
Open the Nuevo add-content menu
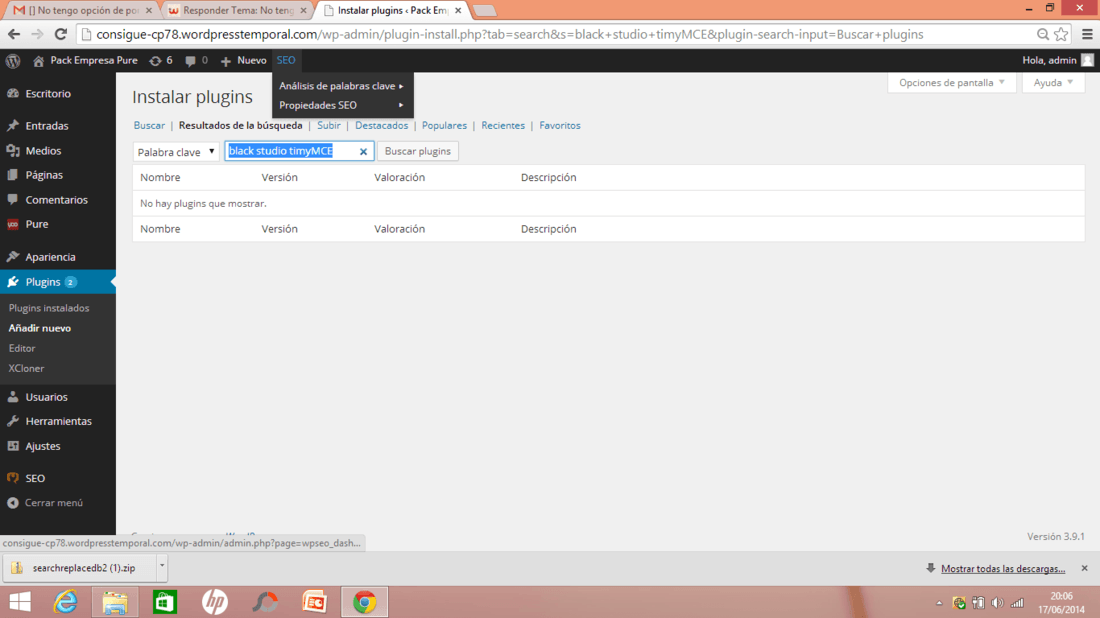243,60
